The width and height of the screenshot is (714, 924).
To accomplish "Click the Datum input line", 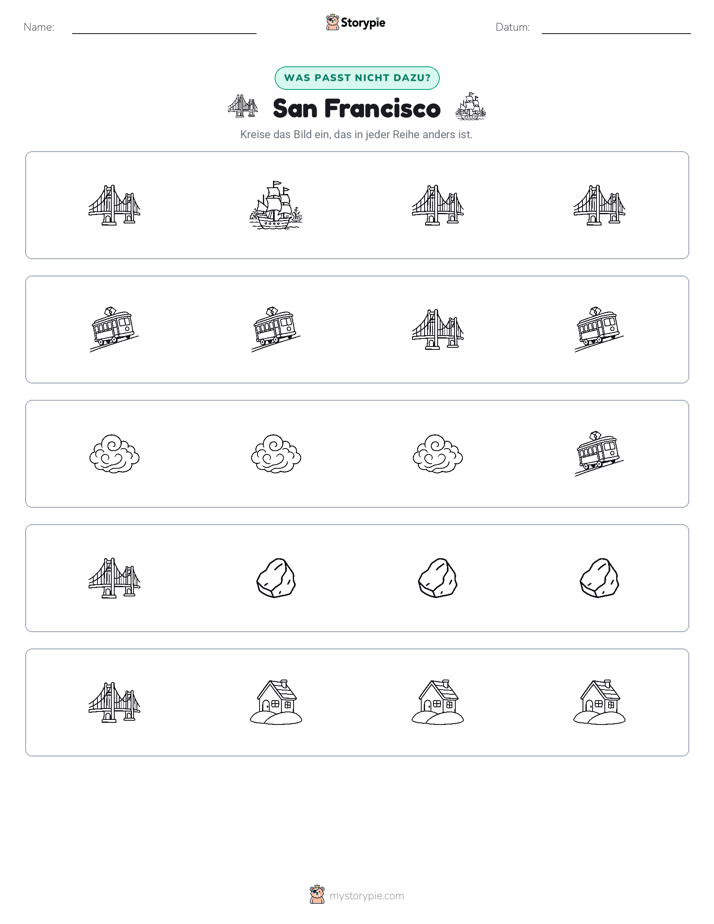I will pos(616,28).
